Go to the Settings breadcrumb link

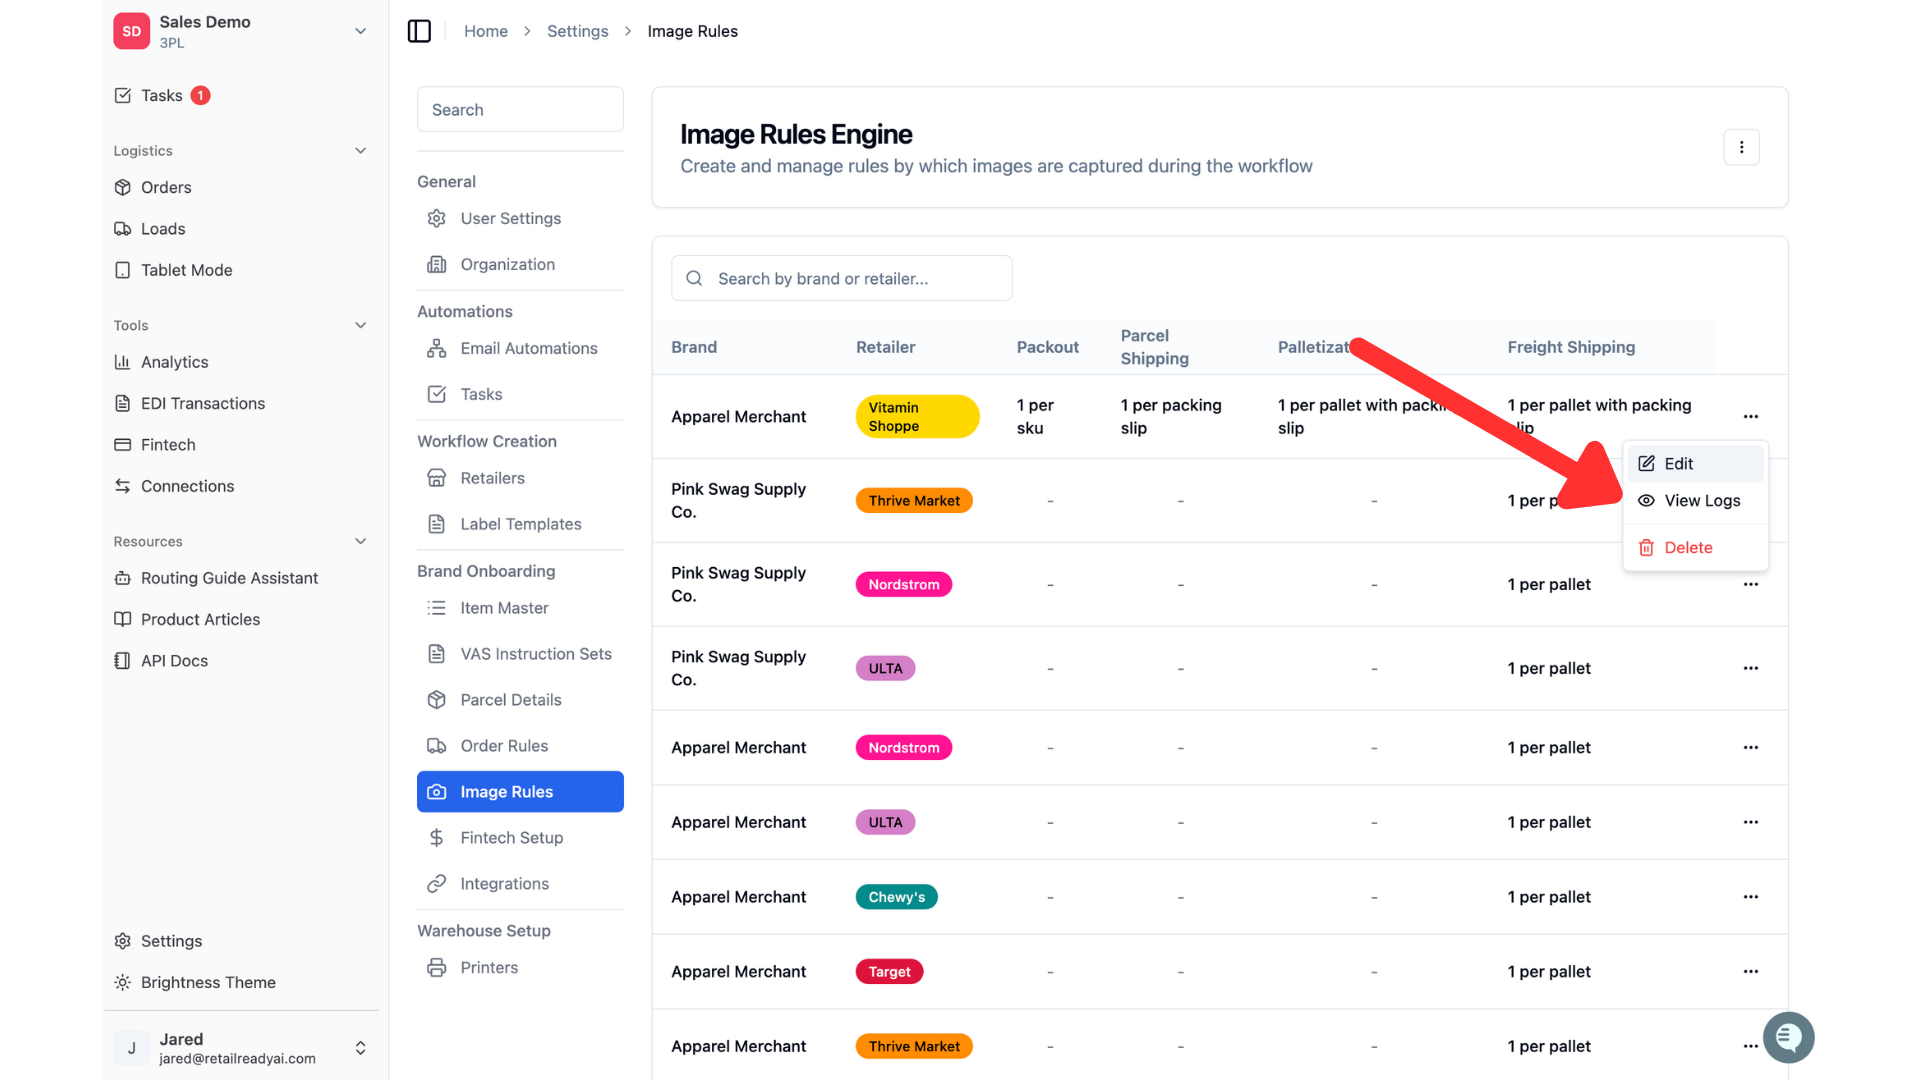[x=577, y=31]
